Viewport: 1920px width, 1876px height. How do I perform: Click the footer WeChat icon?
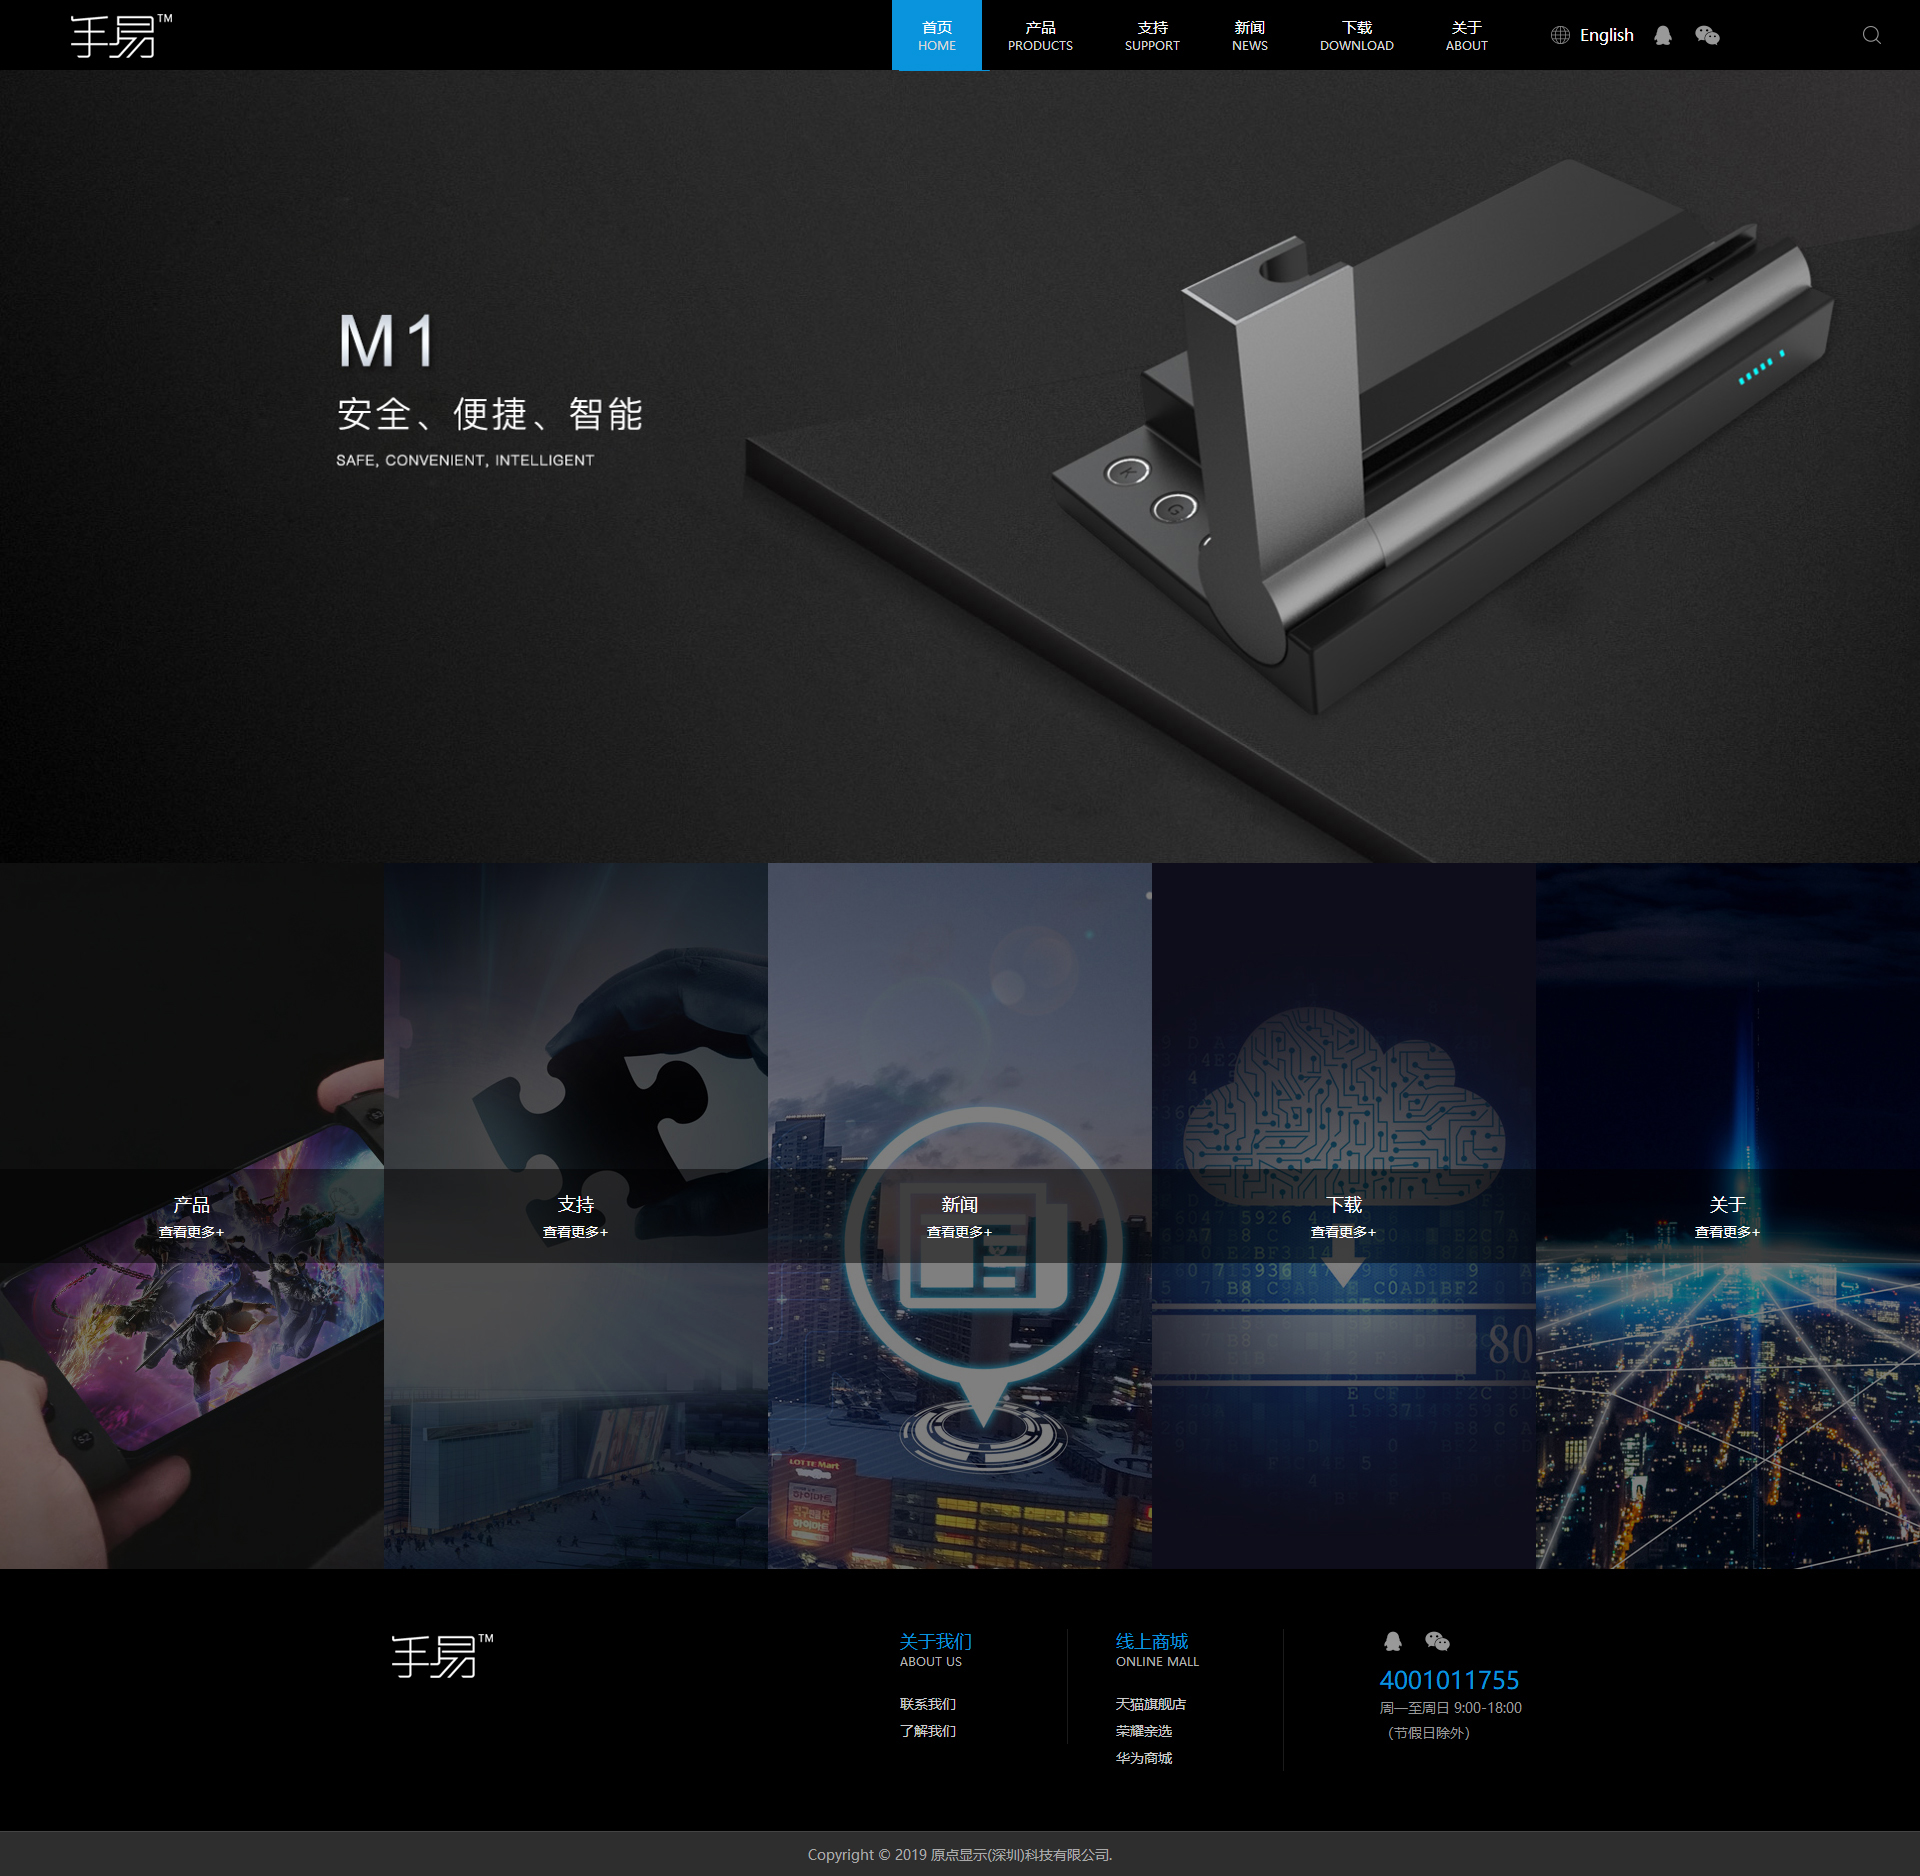(1437, 1641)
